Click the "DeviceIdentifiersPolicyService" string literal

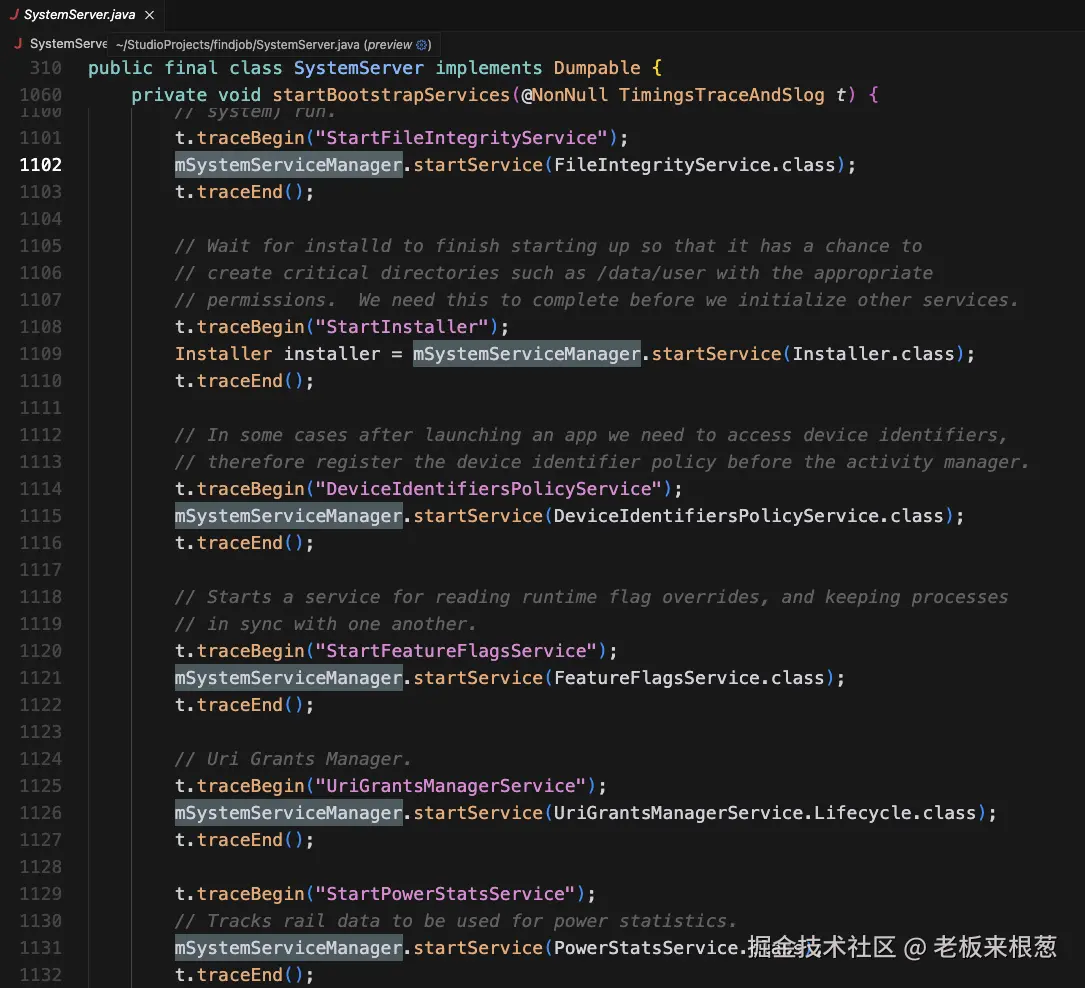tap(489, 488)
